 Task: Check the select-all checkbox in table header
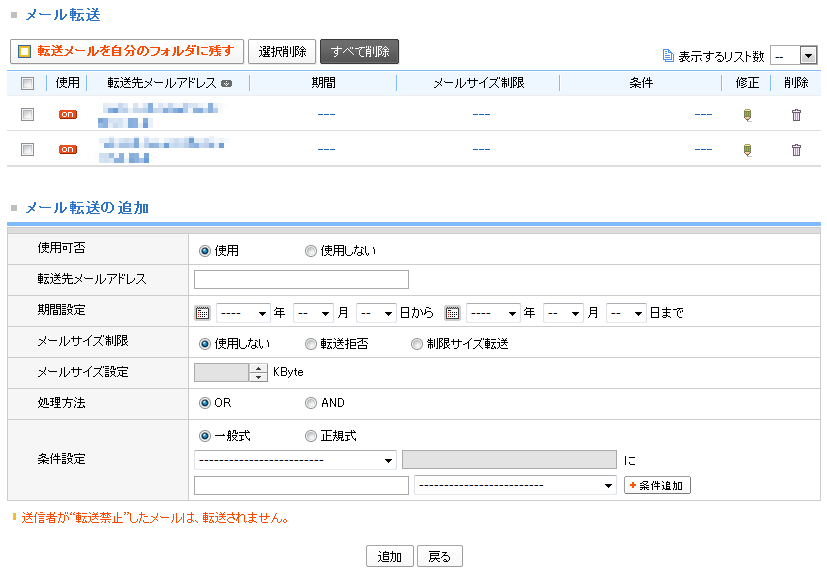point(27,83)
